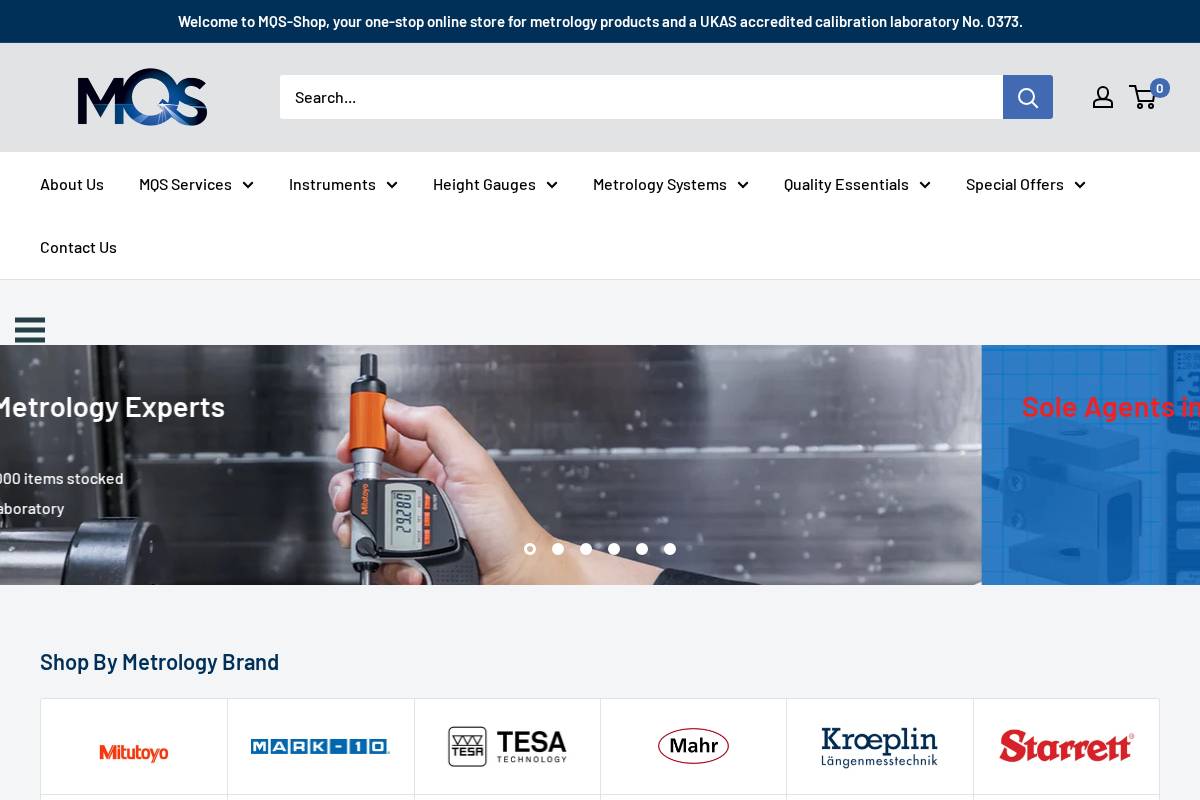The width and height of the screenshot is (1200, 800).
Task: Click the my account icon
Action: (x=1103, y=97)
